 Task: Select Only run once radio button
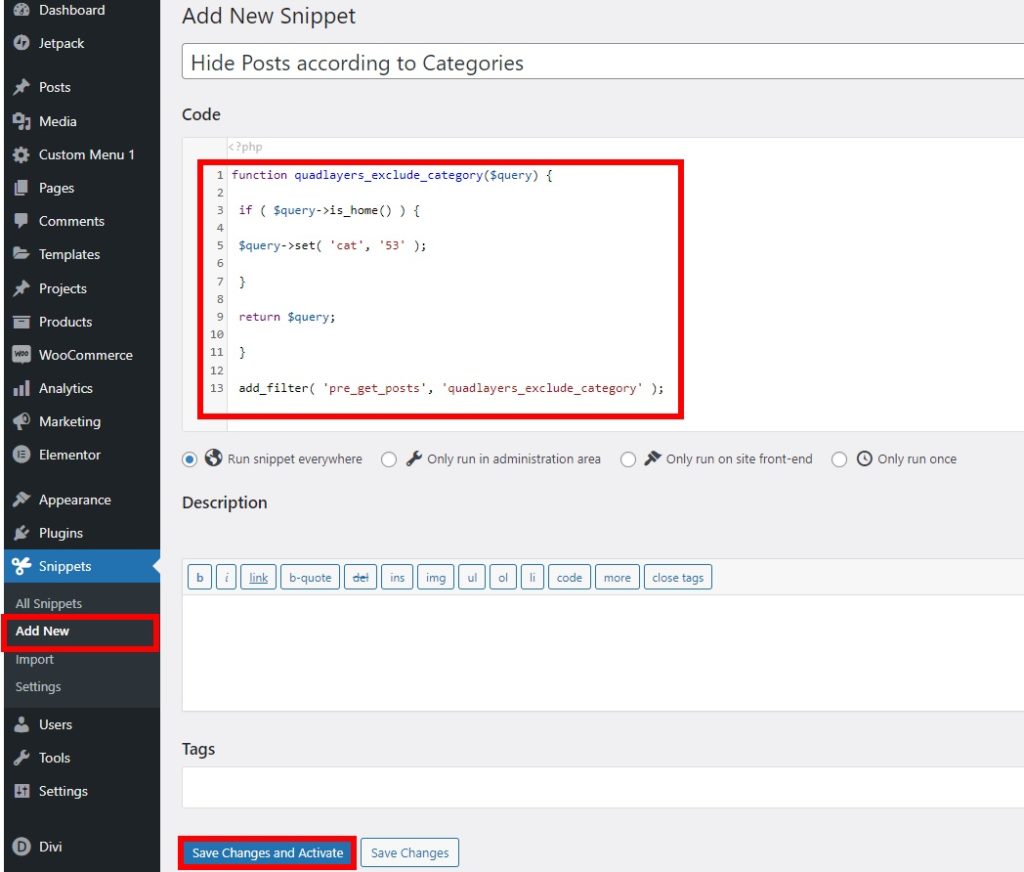pos(839,460)
